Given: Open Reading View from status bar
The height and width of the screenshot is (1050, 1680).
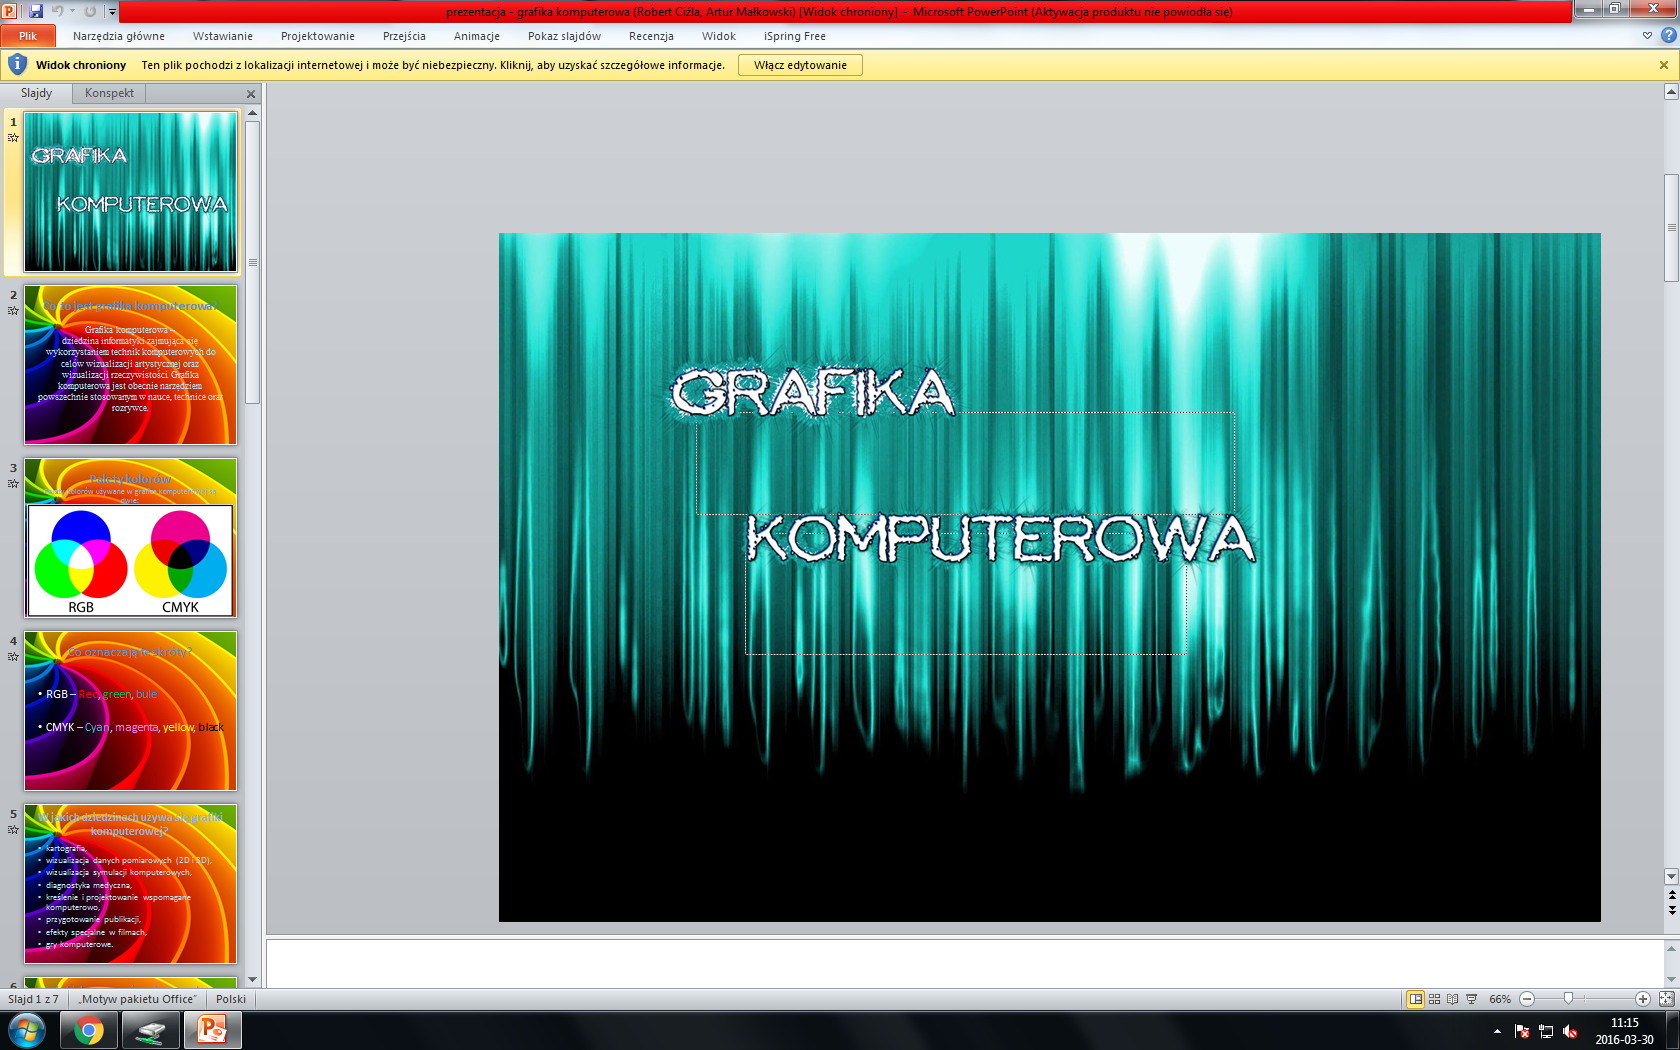Looking at the screenshot, I should pos(1452,999).
